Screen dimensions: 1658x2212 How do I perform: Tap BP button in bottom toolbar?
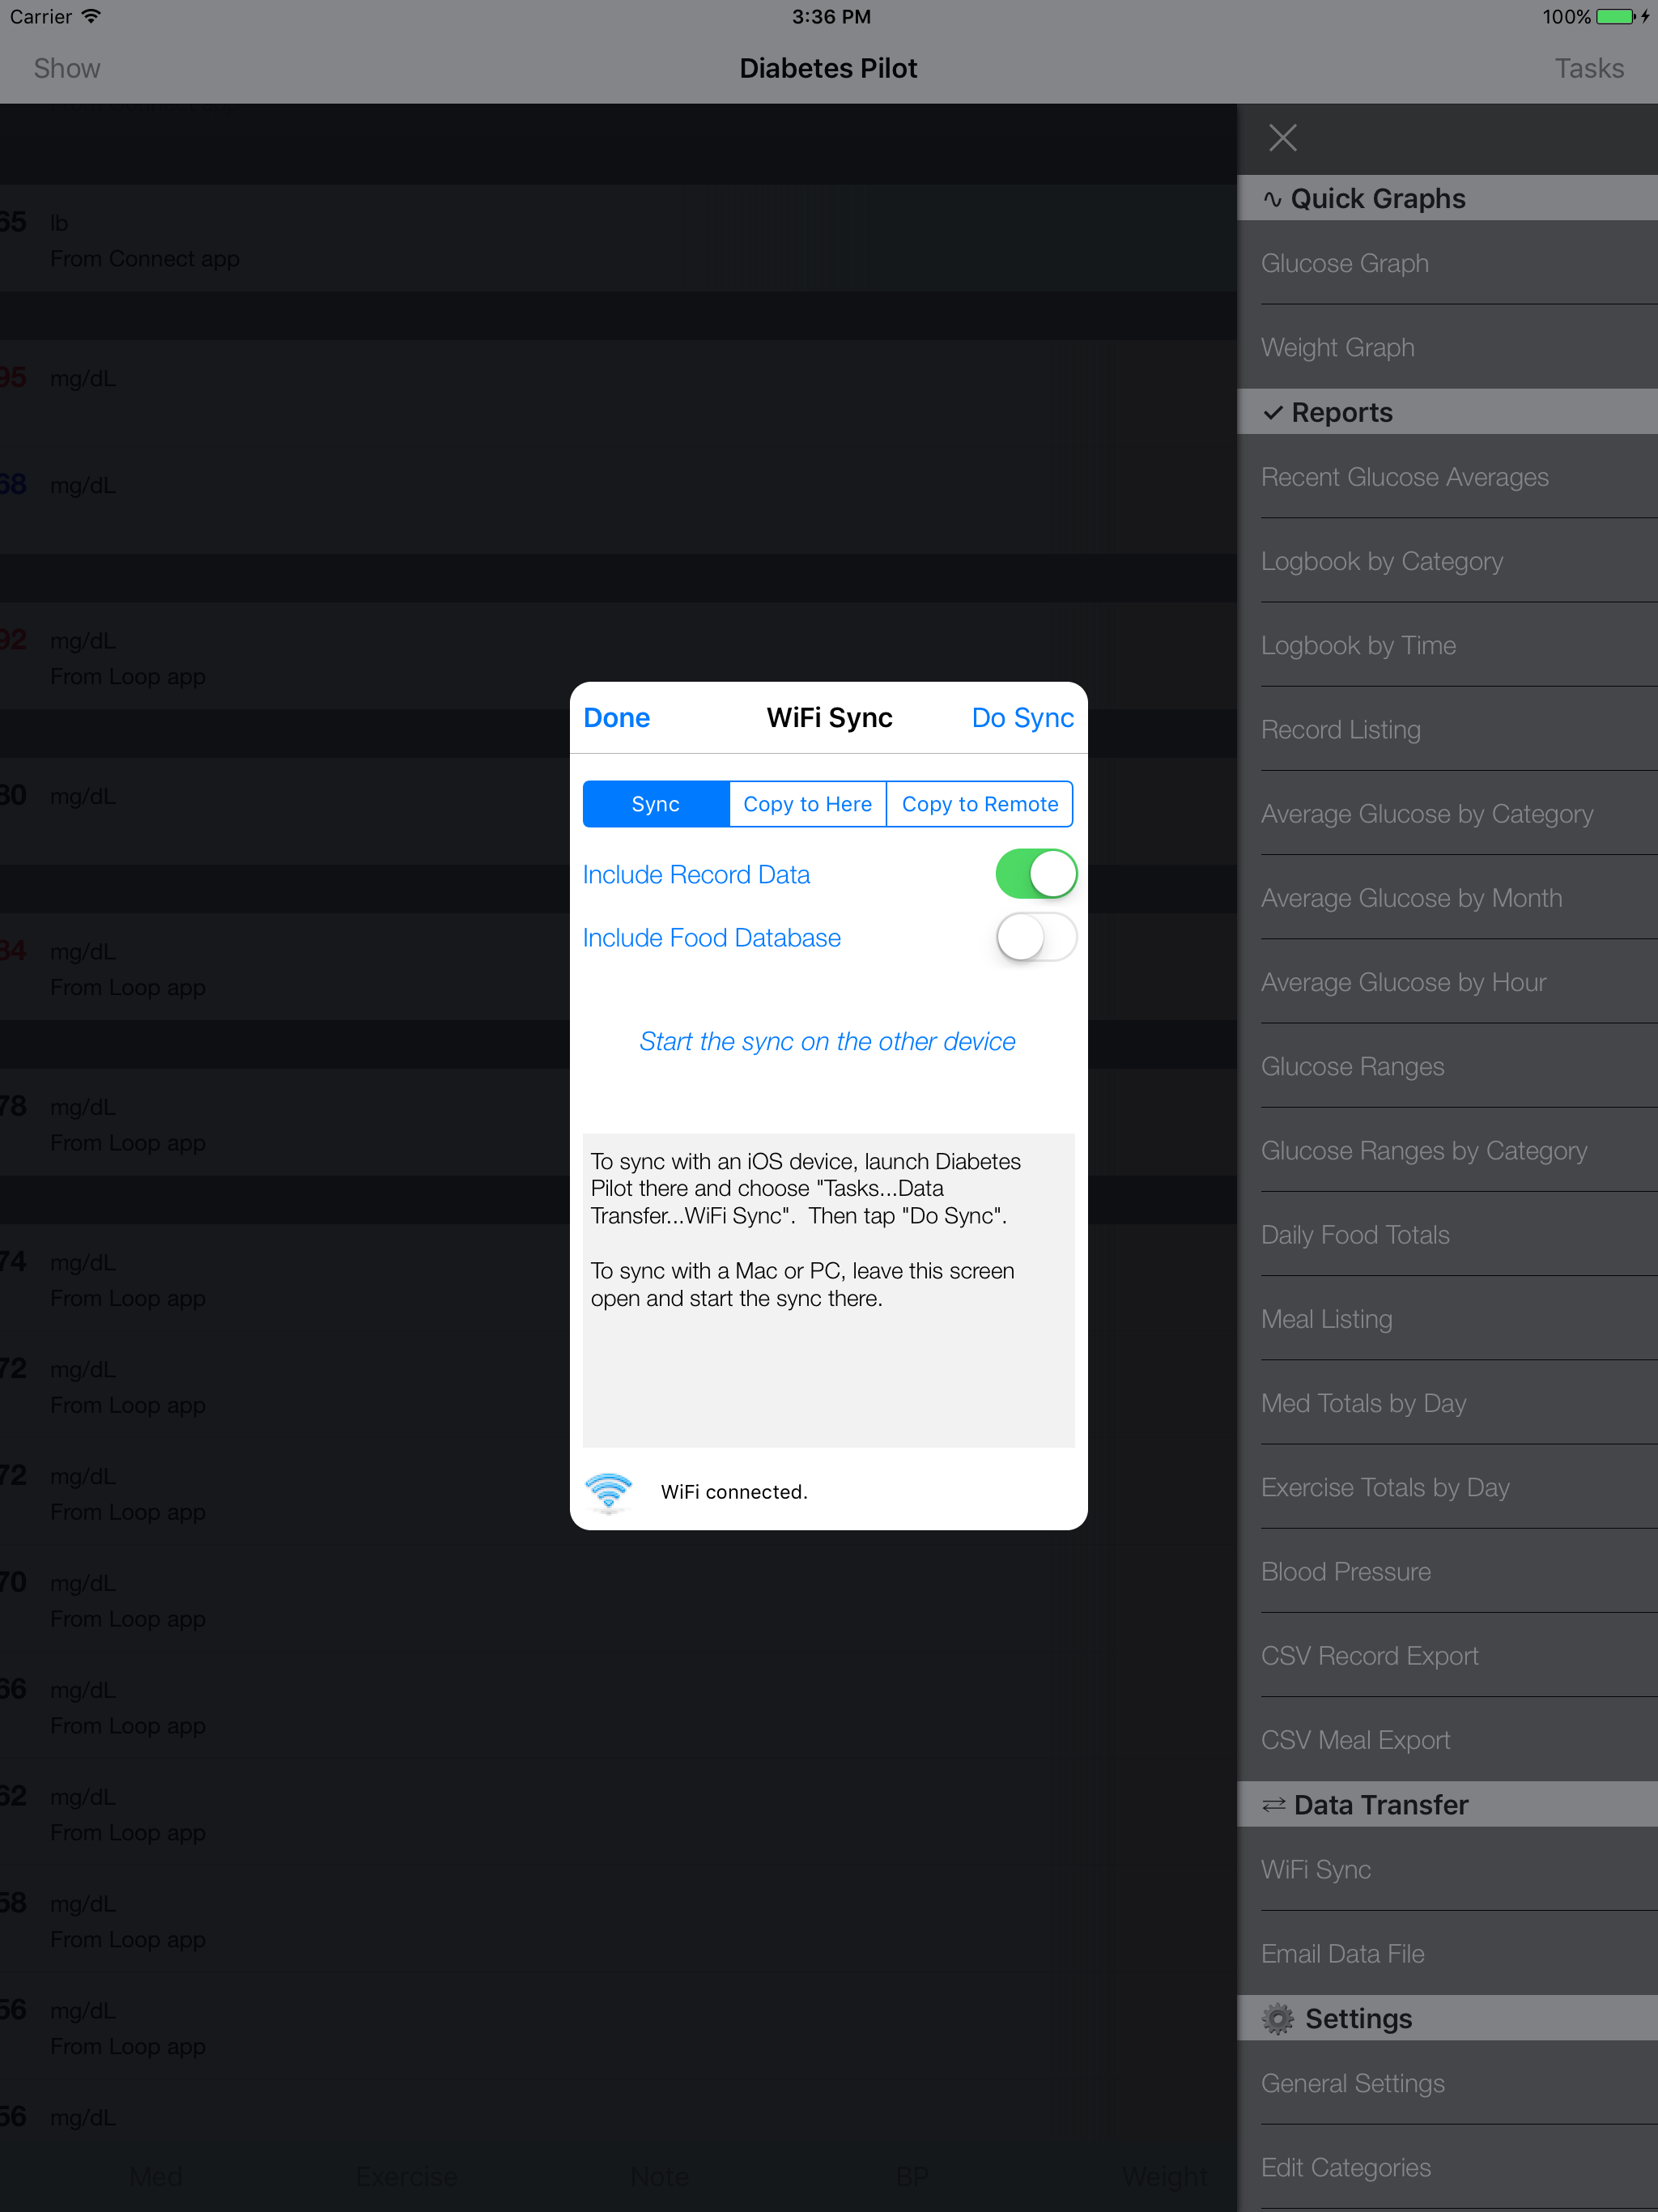coord(911,2176)
